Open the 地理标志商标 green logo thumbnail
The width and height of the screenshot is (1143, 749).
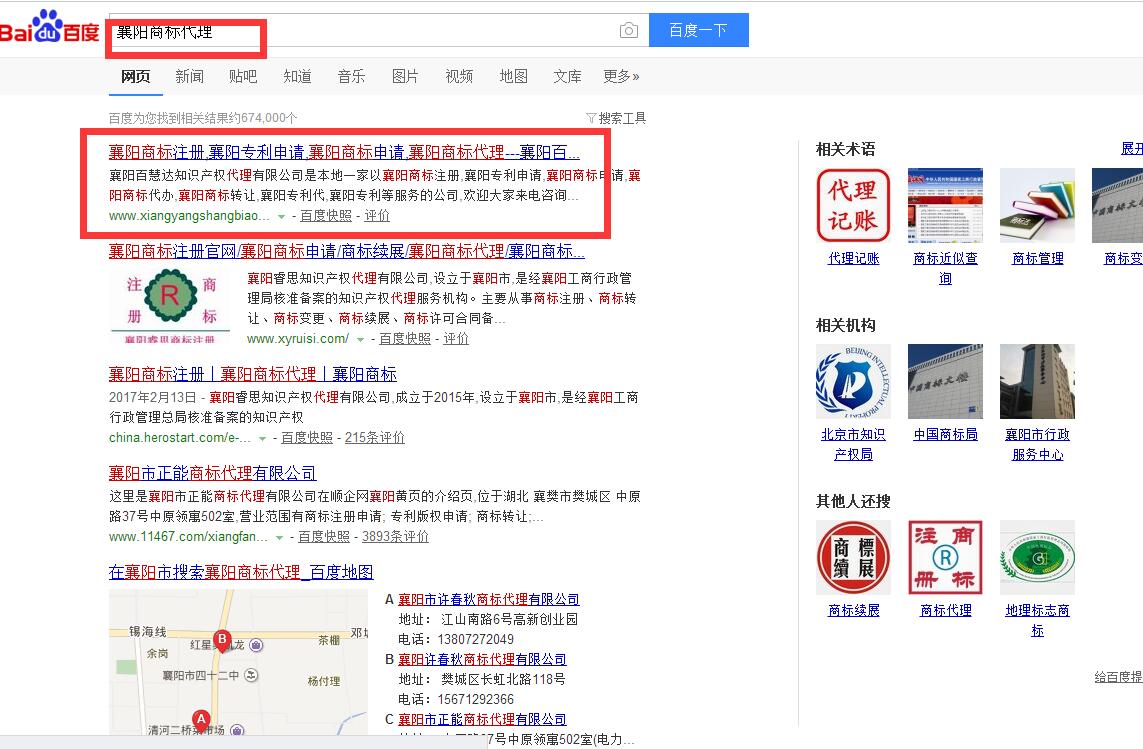click(1037, 557)
